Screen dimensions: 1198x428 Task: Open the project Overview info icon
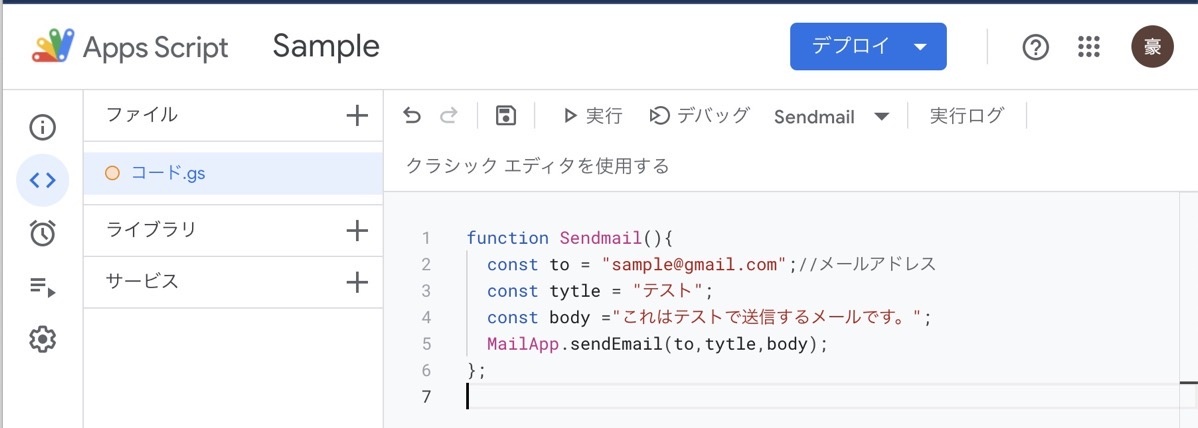(42, 128)
